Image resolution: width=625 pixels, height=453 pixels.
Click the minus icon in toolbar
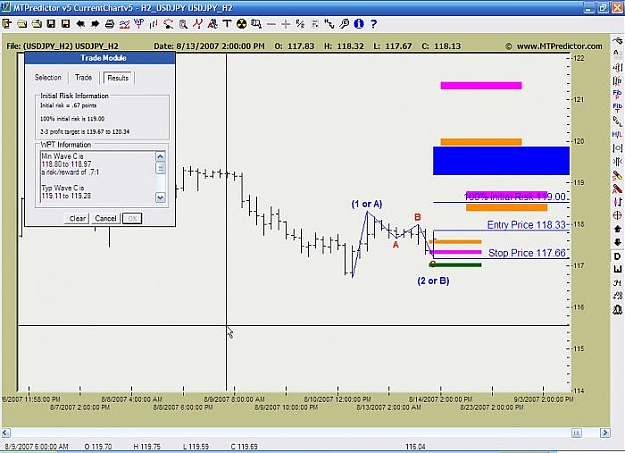[271, 25]
